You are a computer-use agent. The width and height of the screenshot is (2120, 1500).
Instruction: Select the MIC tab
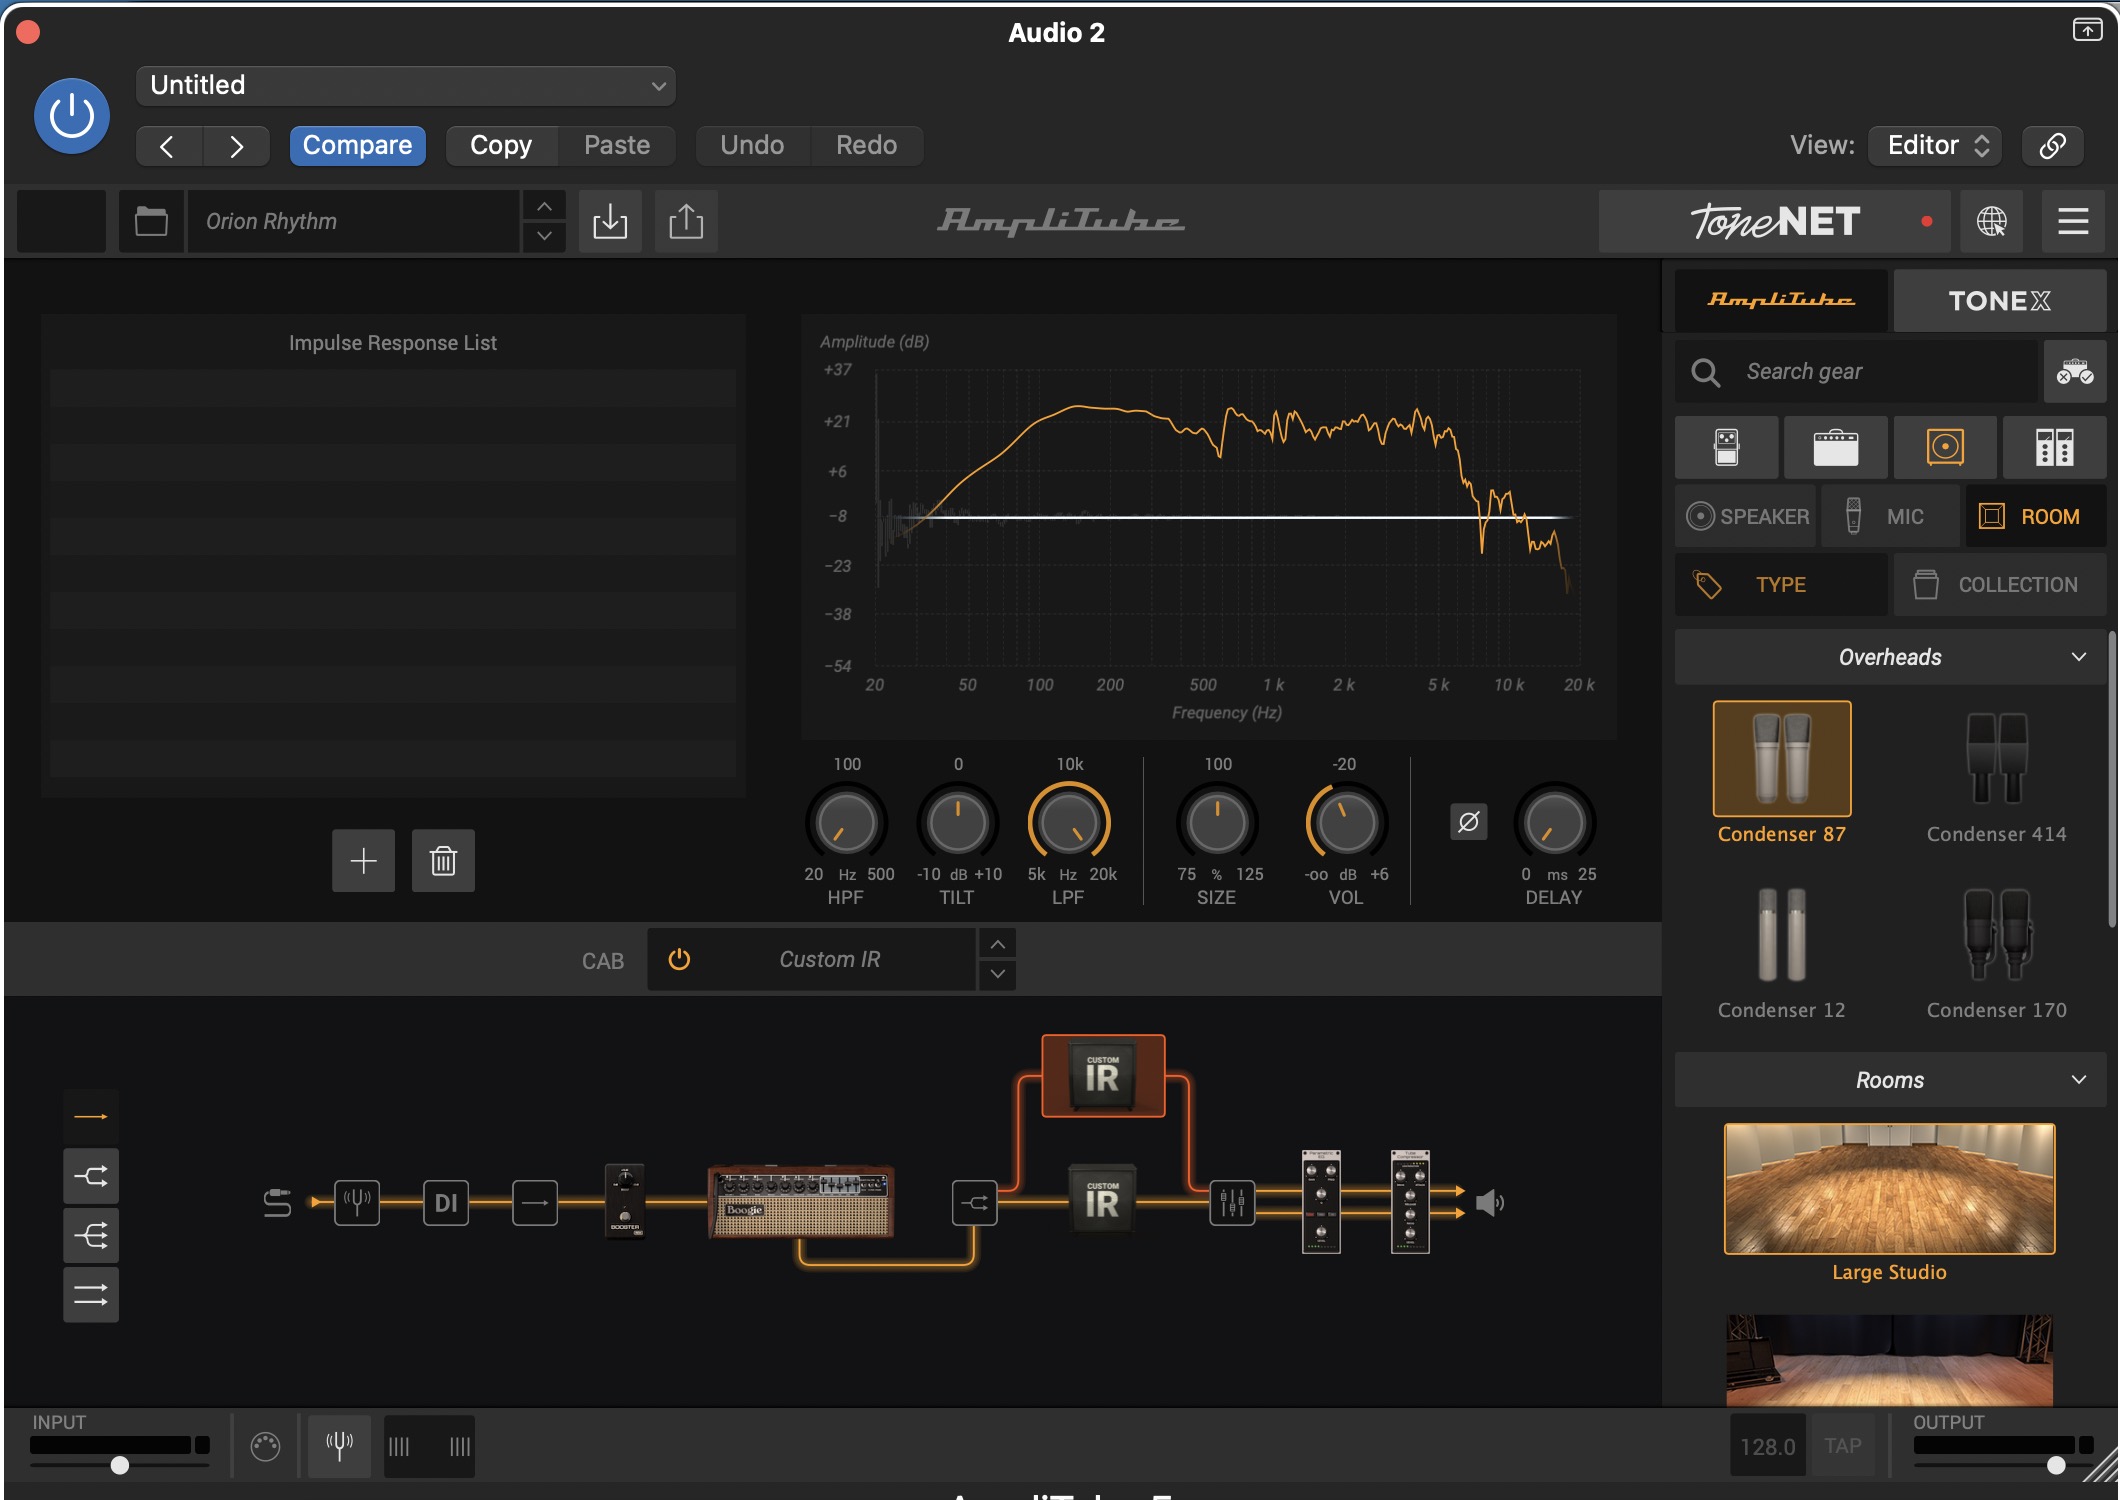[1889, 516]
